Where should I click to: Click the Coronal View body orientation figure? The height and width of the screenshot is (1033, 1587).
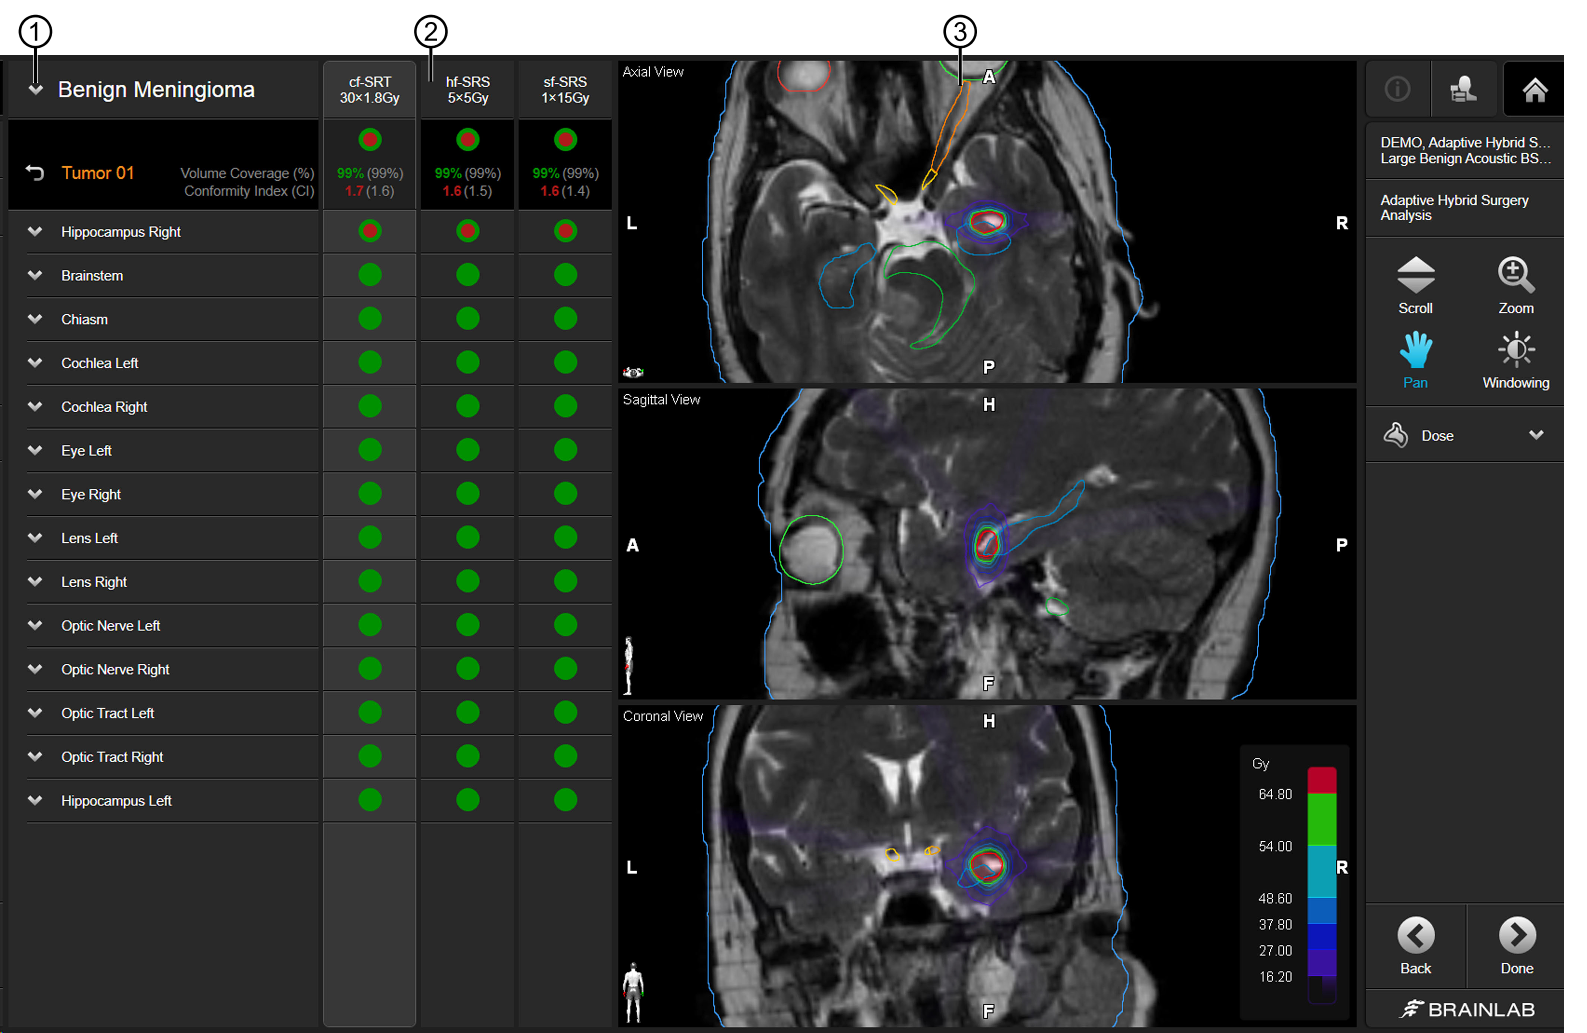click(633, 993)
